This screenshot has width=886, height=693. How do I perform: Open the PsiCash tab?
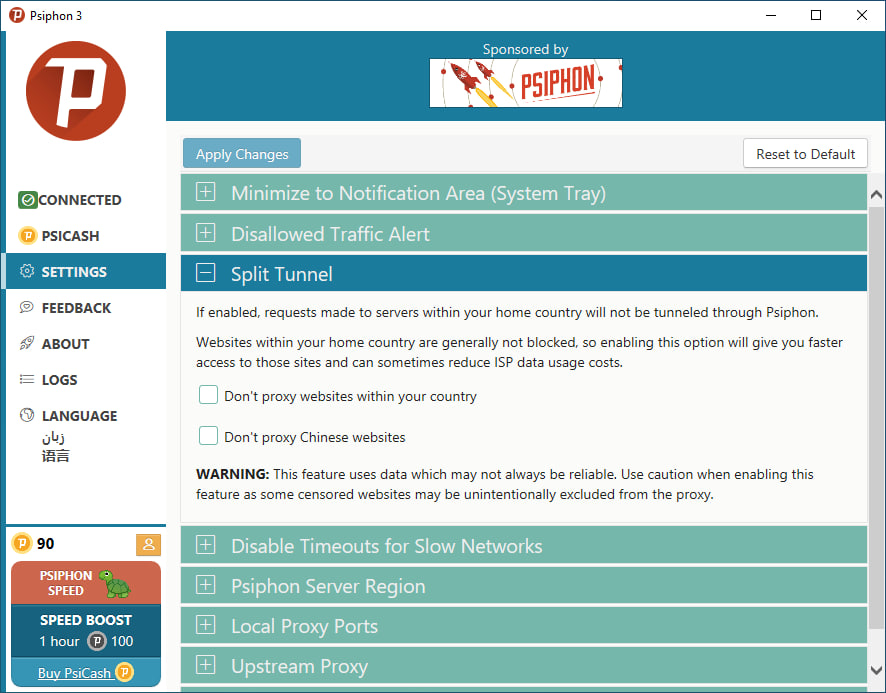click(86, 236)
